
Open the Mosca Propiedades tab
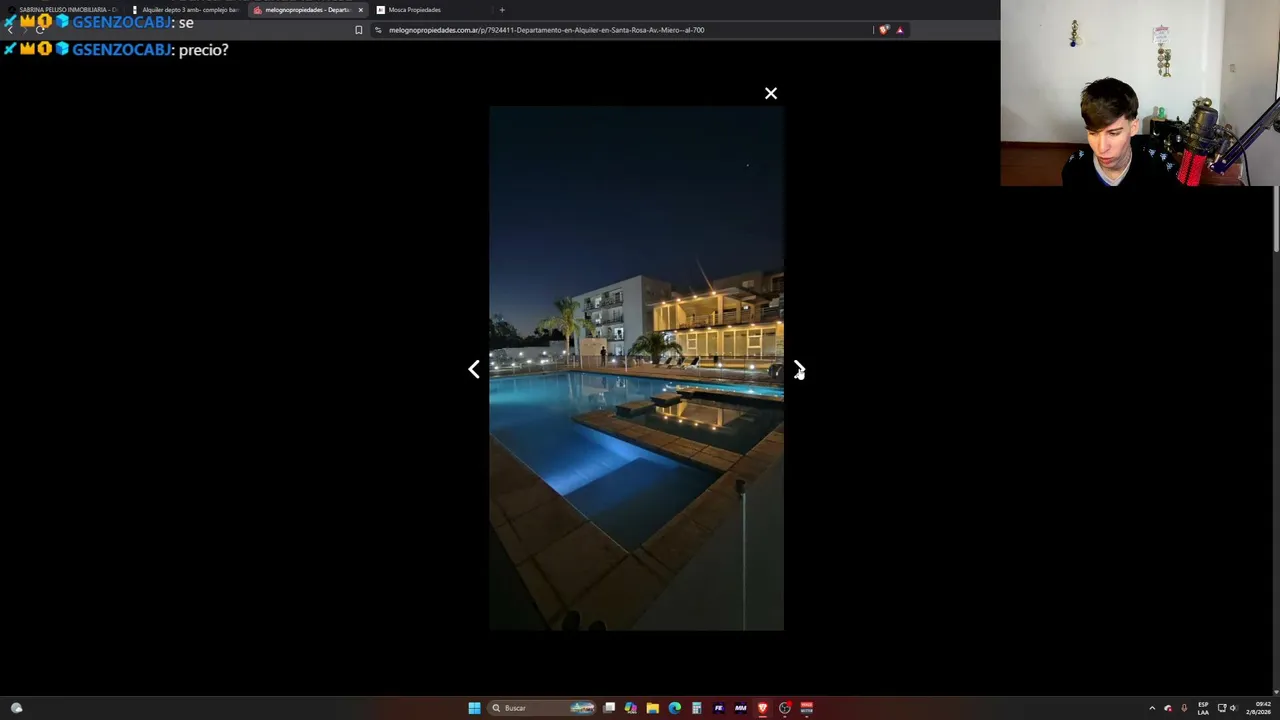(x=430, y=10)
